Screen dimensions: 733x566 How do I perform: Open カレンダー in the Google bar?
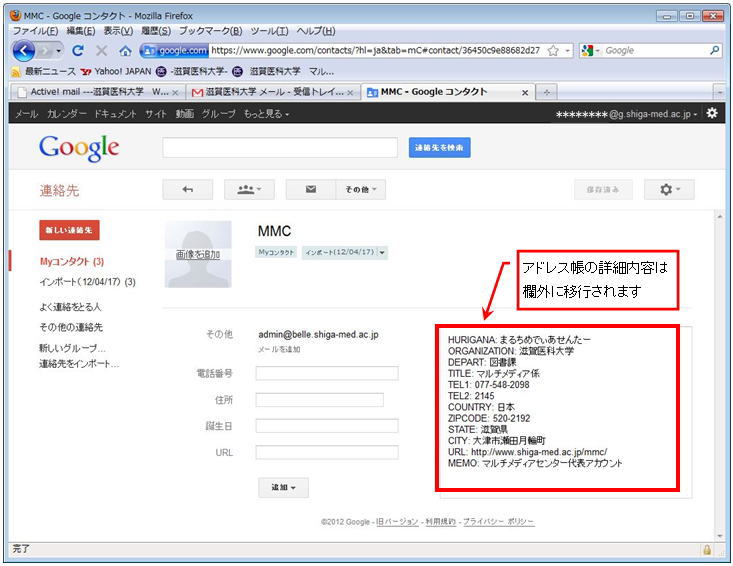click(x=66, y=114)
